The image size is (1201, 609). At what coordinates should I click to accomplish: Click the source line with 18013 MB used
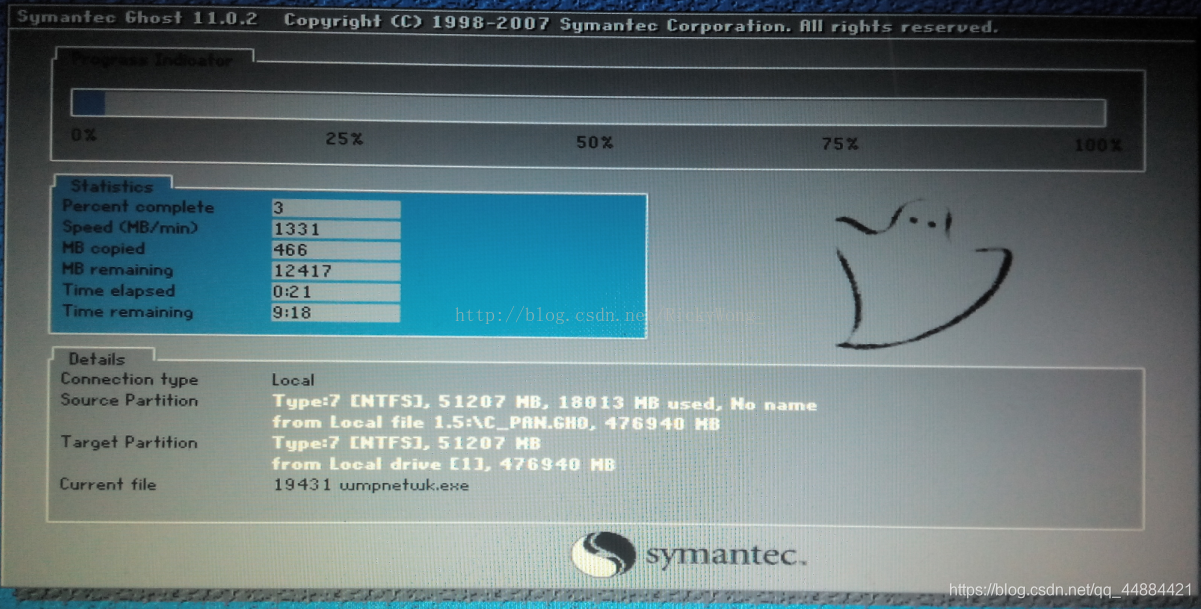tap(544, 403)
